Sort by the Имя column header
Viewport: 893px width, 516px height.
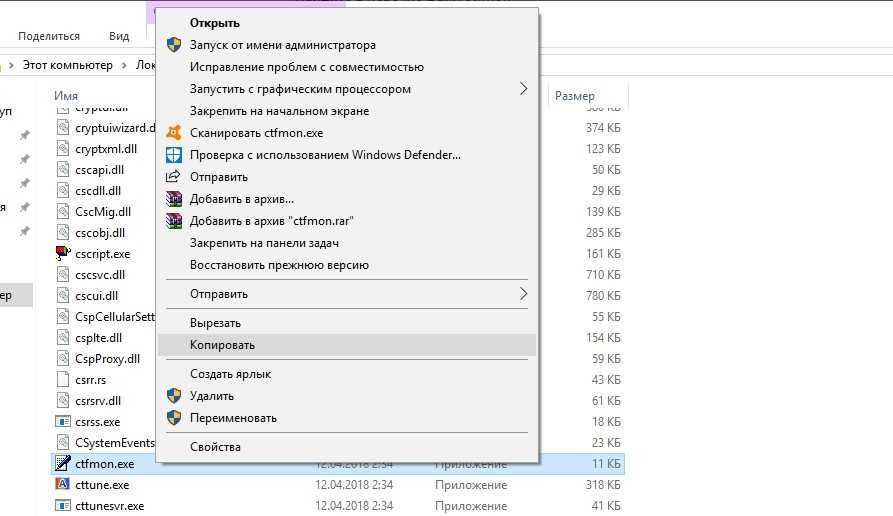[x=66, y=96]
